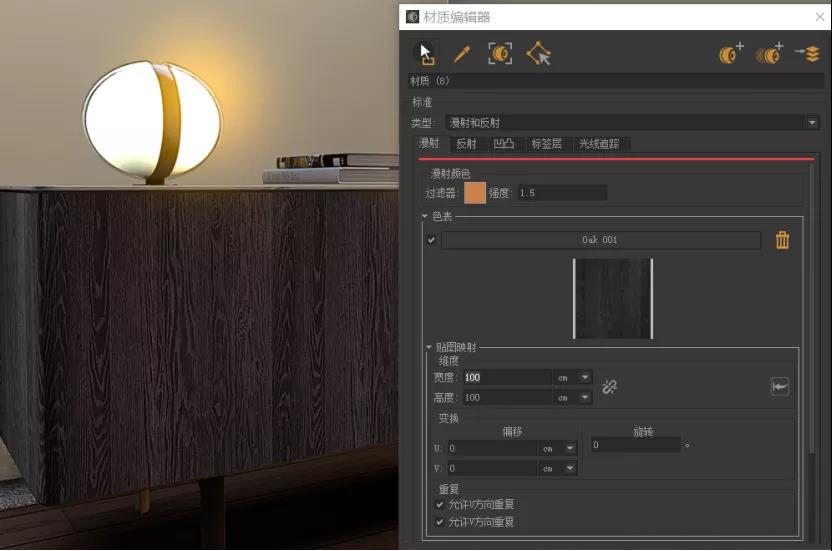The height and width of the screenshot is (551, 832).
Task: Open the 光线追踪 tab
Action: pos(600,144)
